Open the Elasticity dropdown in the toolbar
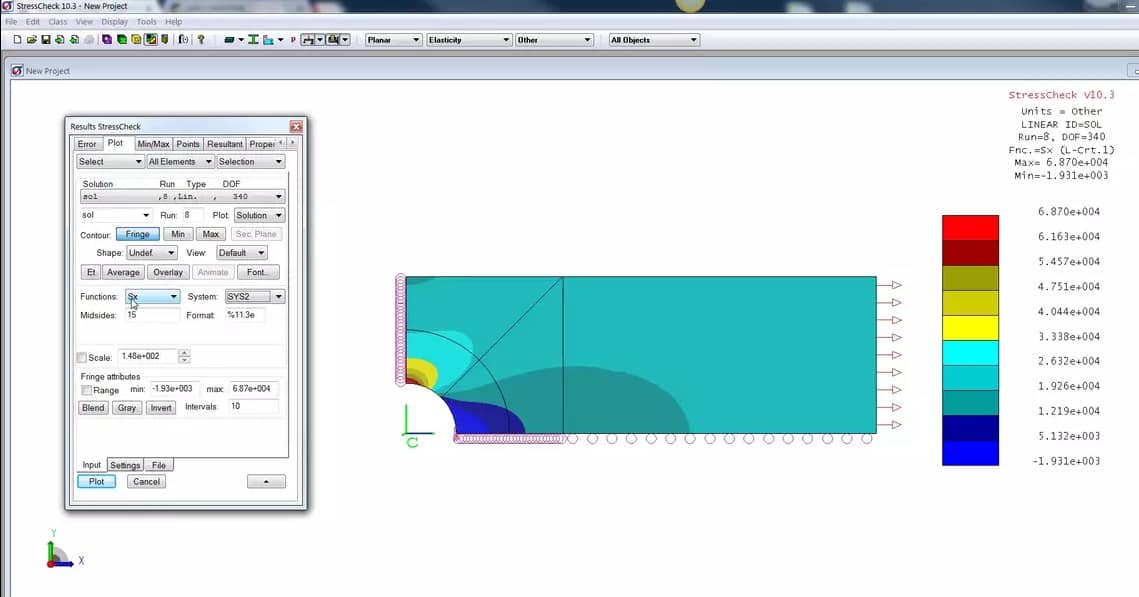 (469, 40)
